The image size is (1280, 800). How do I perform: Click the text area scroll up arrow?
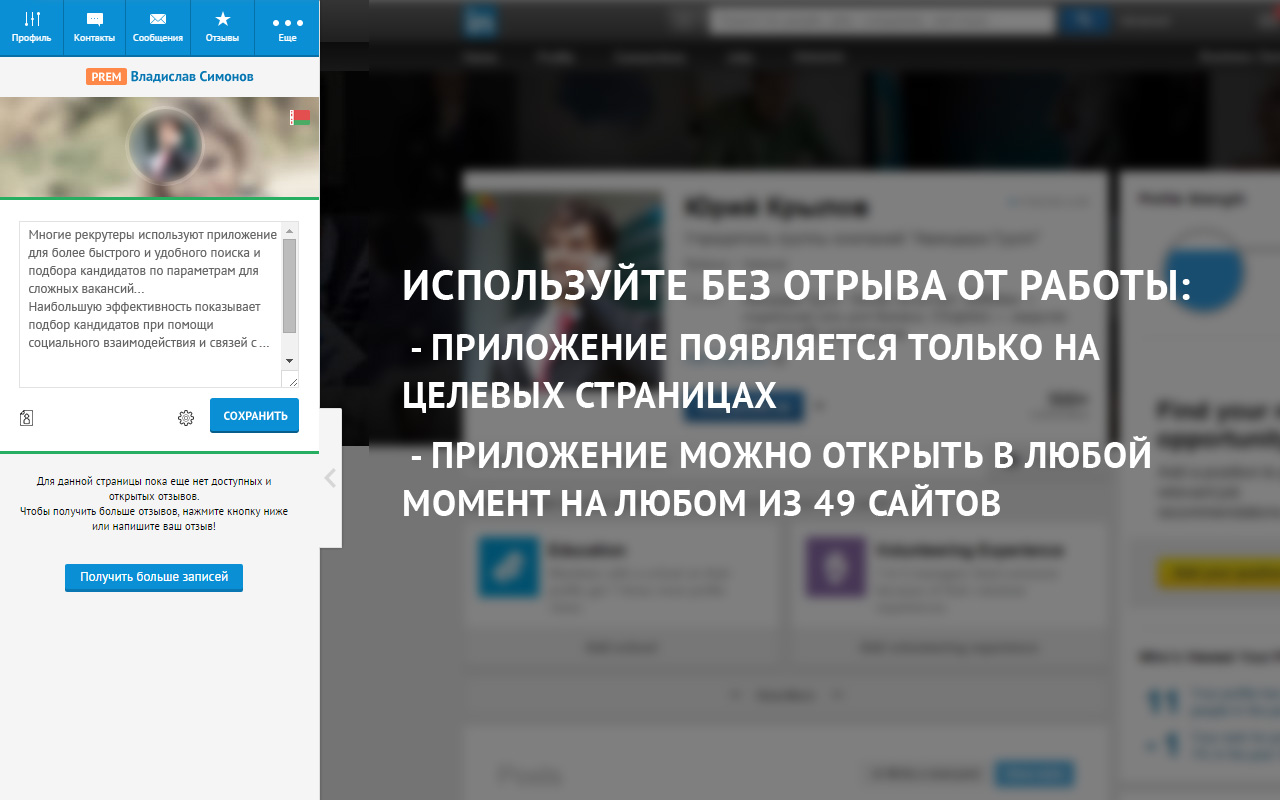(290, 231)
